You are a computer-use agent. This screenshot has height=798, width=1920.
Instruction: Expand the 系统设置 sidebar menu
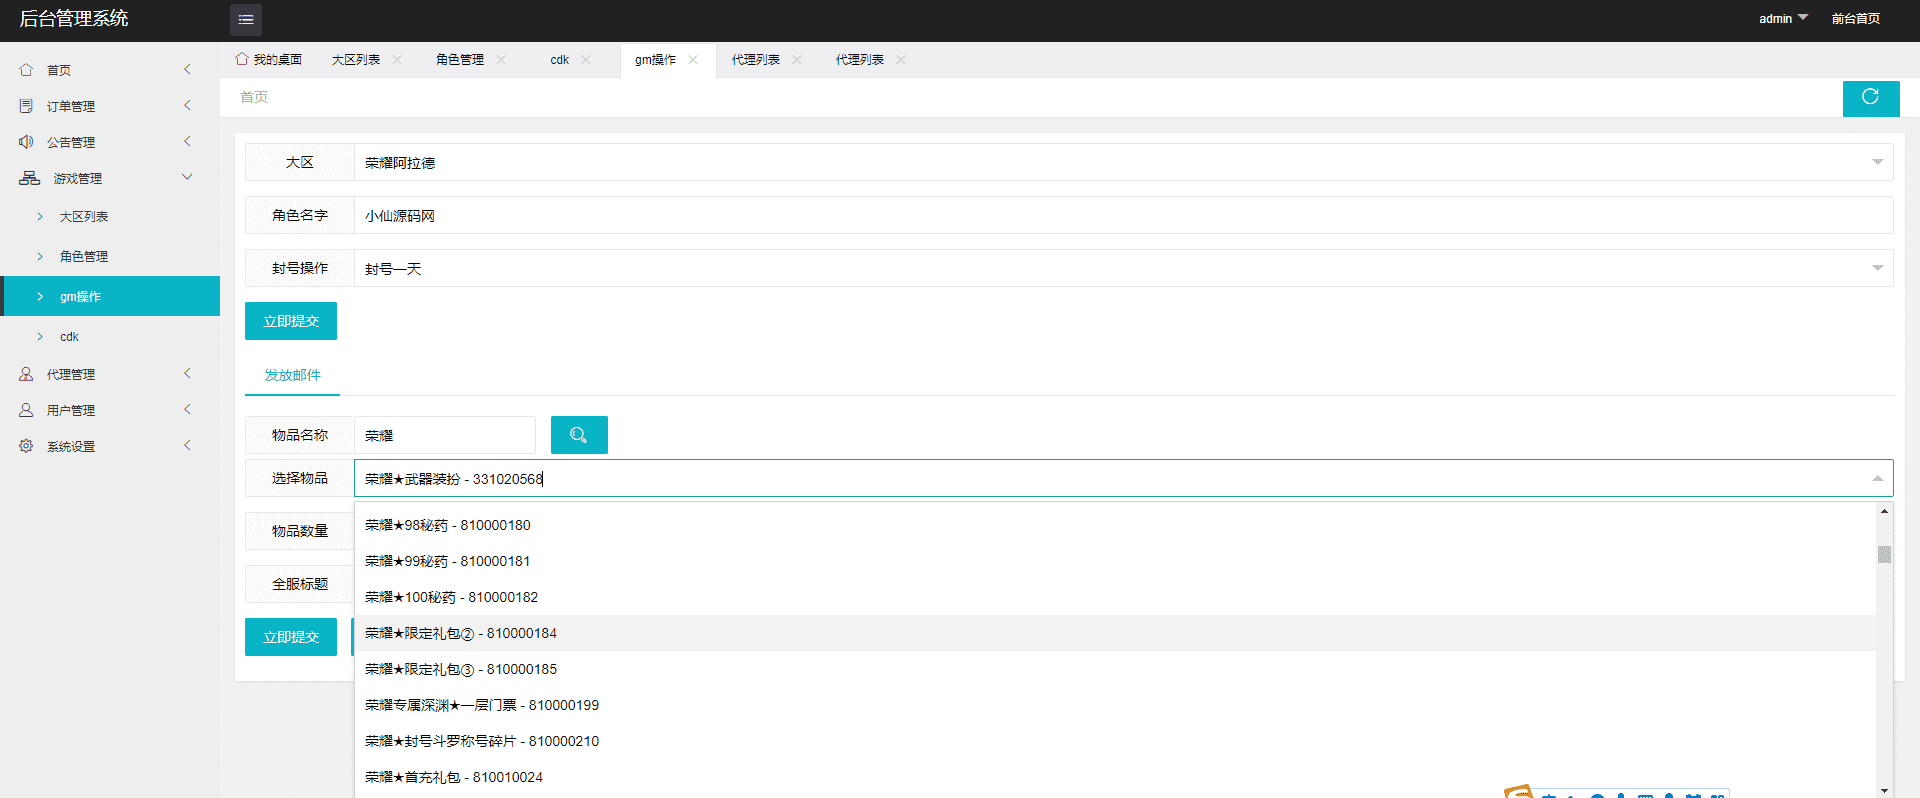(x=187, y=445)
